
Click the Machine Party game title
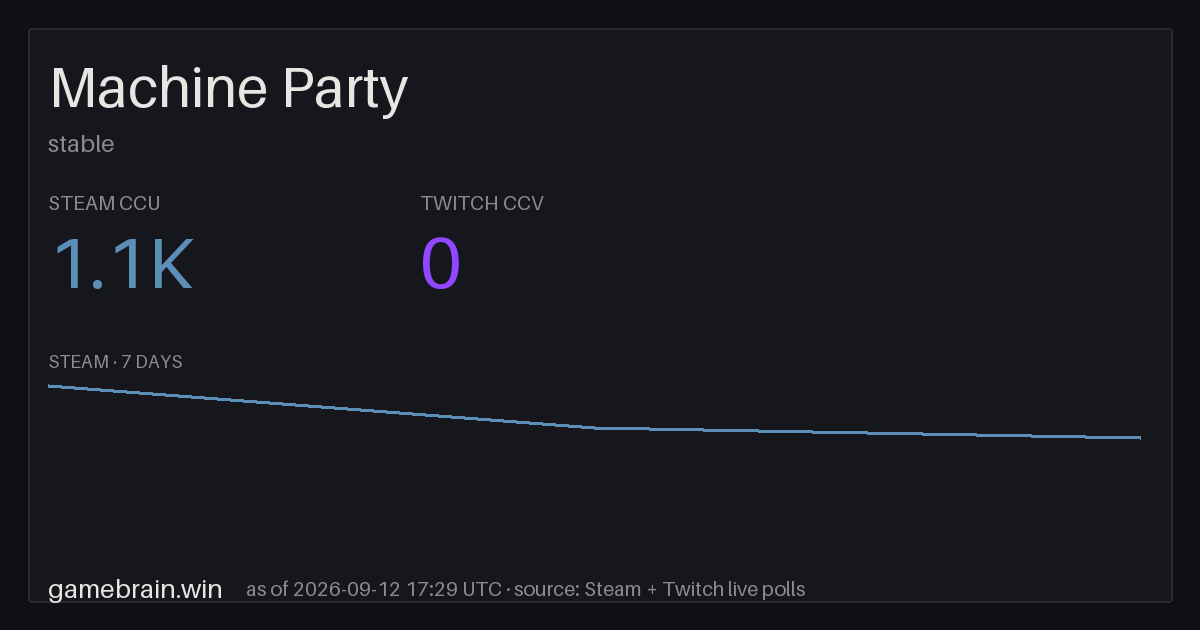[x=229, y=91]
